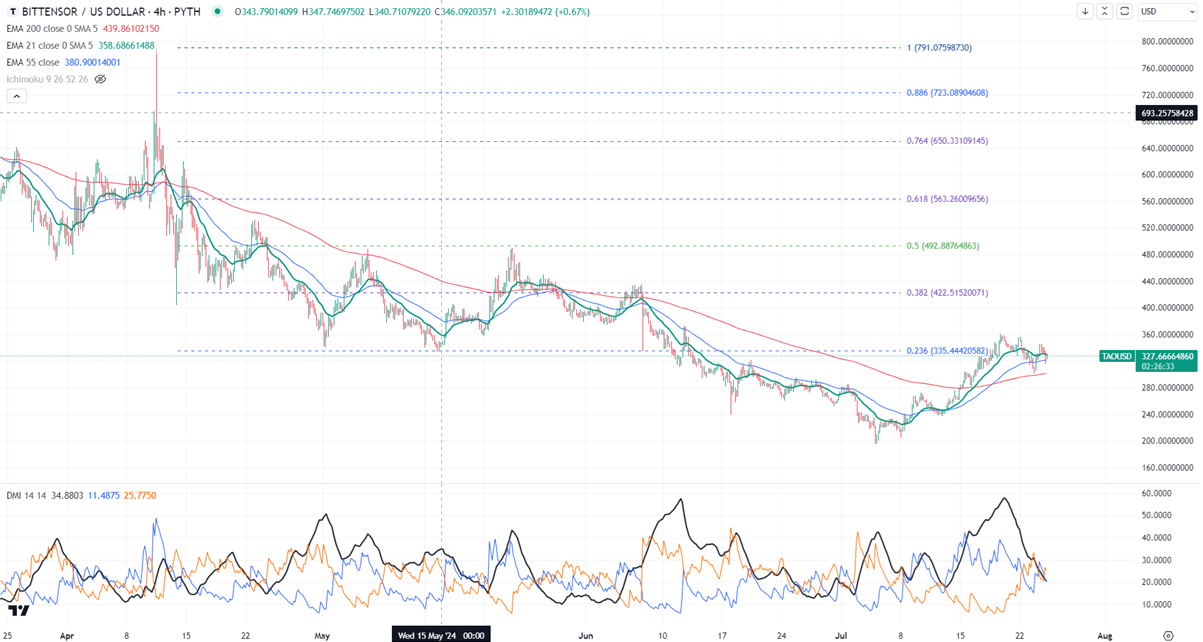Toggle fullscreen mode icon at top right
The height and width of the screenshot is (642, 1203).
(1125, 12)
